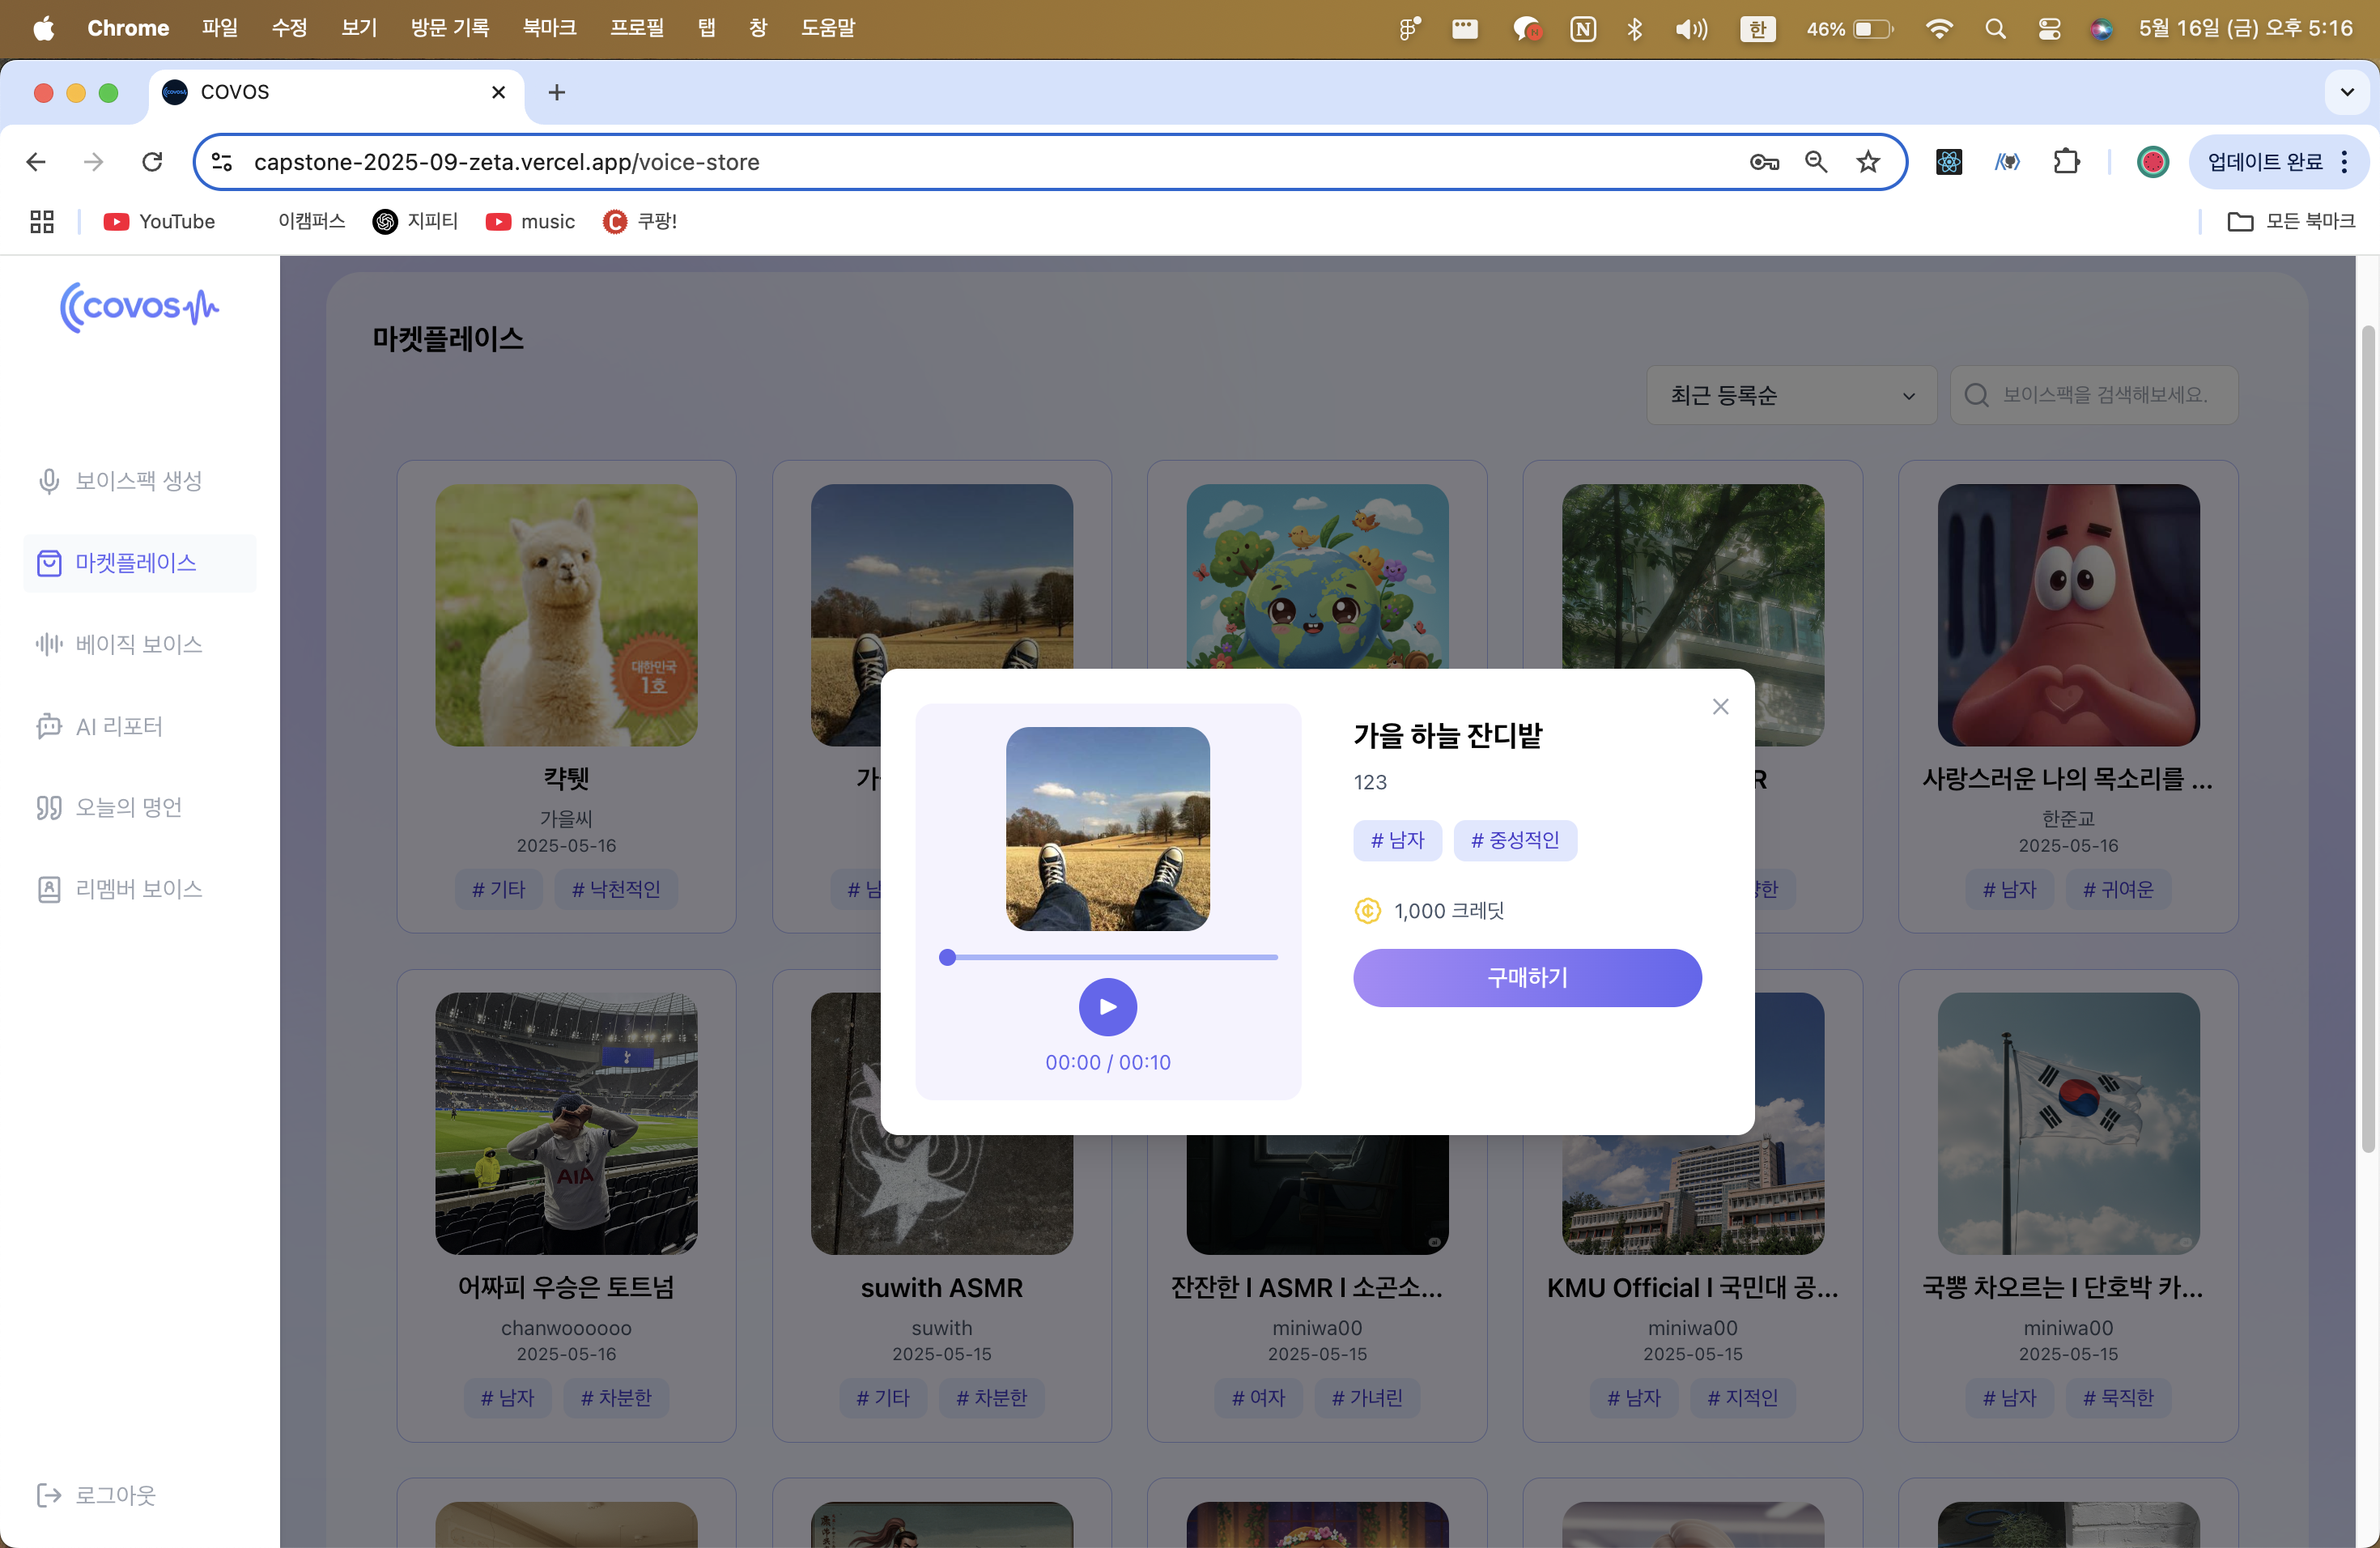Open the macOS Control Center icon

2049,28
